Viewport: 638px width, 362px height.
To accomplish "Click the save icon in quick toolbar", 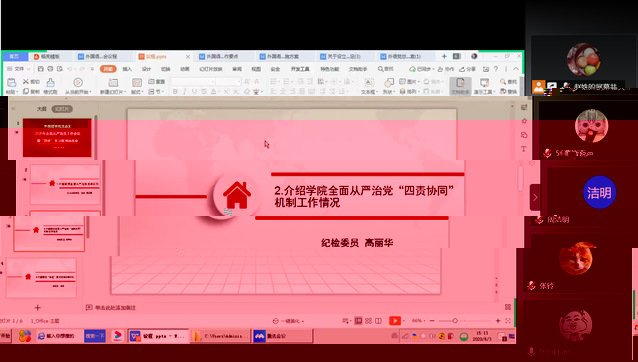I will point(40,69).
